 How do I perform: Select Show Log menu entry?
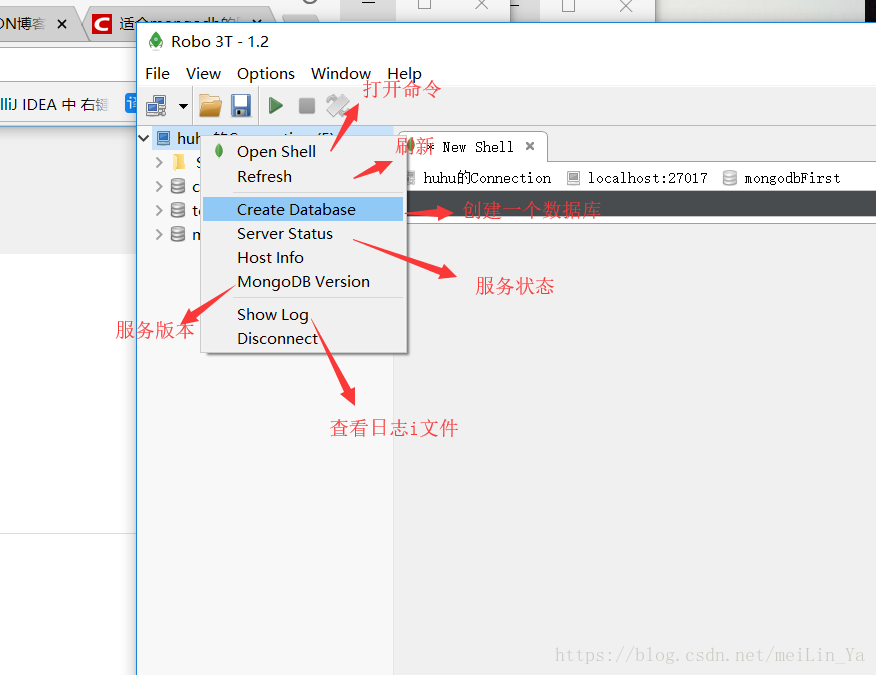(302, 315)
